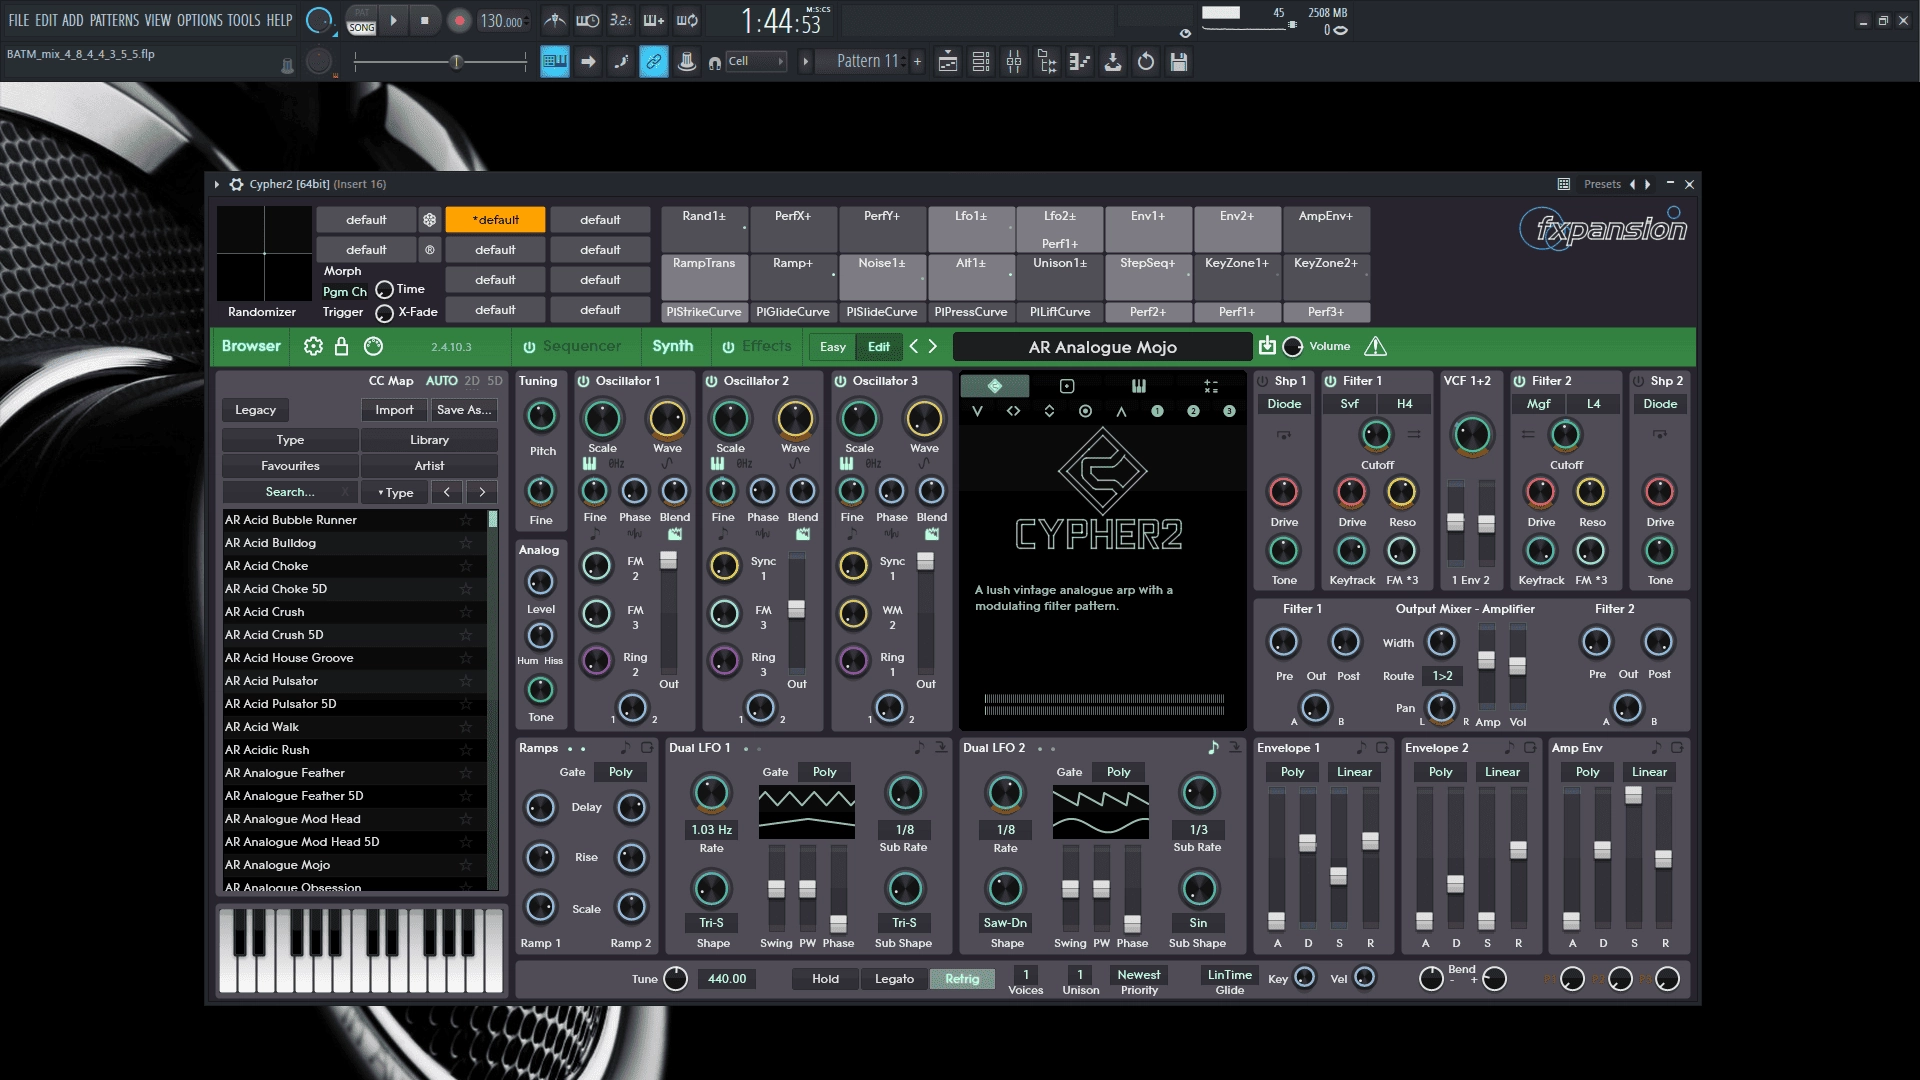Select the math operators view icon in display

coord(1210,386)
